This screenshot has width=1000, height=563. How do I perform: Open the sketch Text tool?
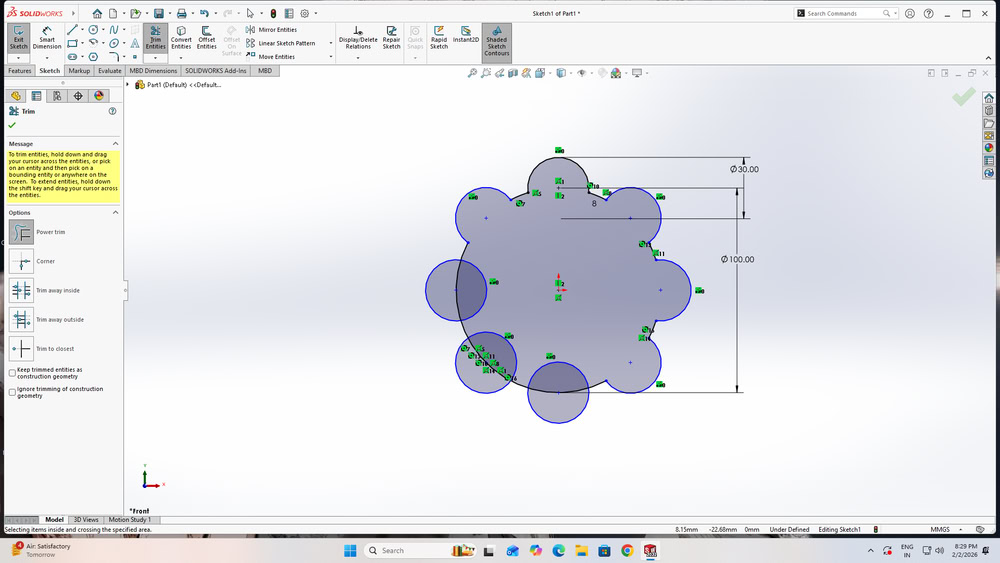pos(135,43)
